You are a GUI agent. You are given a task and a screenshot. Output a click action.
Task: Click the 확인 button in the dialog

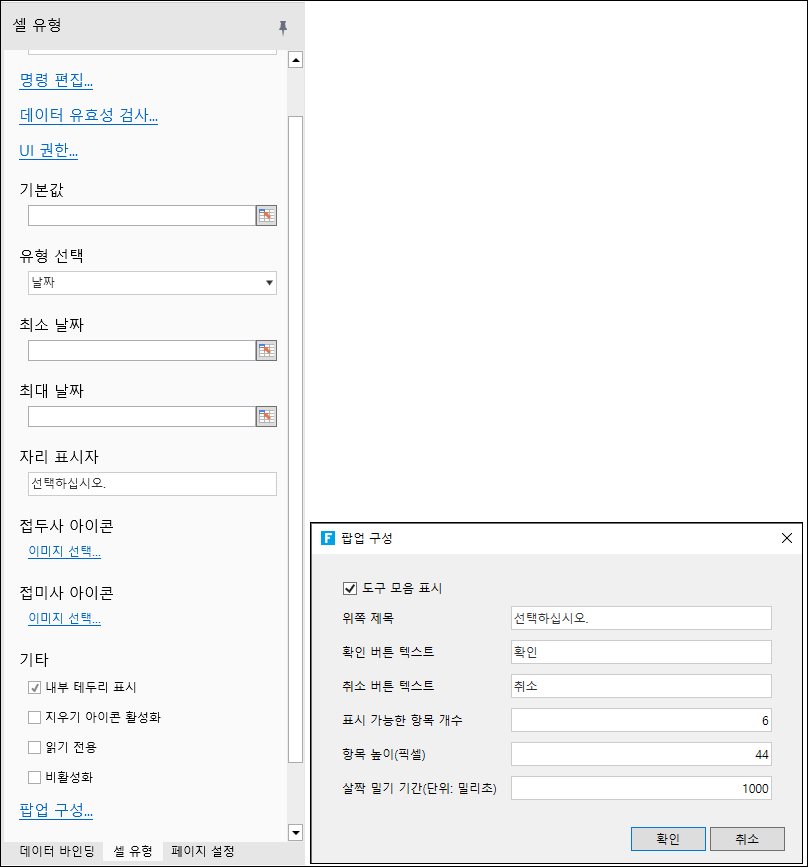tap(668, 838)
